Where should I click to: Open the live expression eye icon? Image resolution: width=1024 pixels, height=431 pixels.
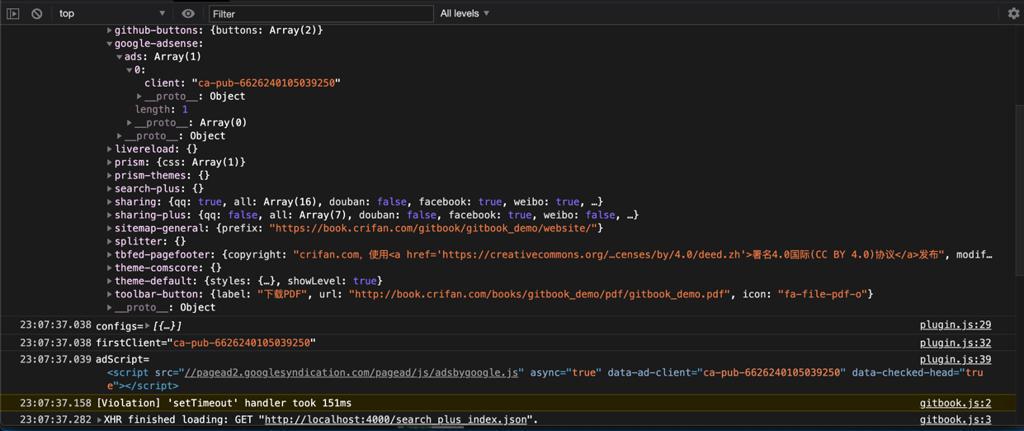click(189, 13)
